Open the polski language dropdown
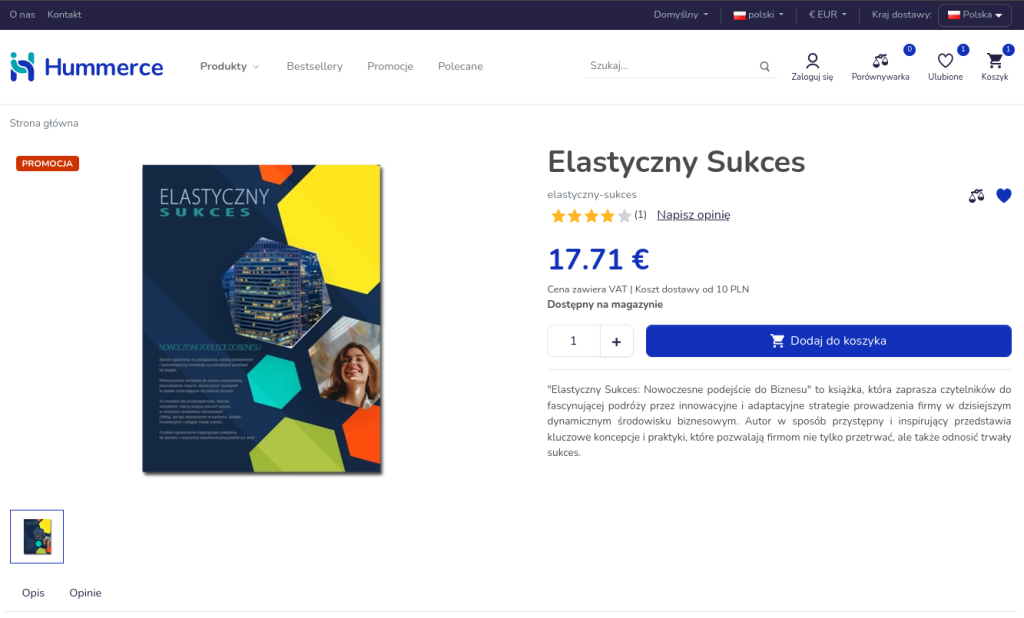 point(758,15)
